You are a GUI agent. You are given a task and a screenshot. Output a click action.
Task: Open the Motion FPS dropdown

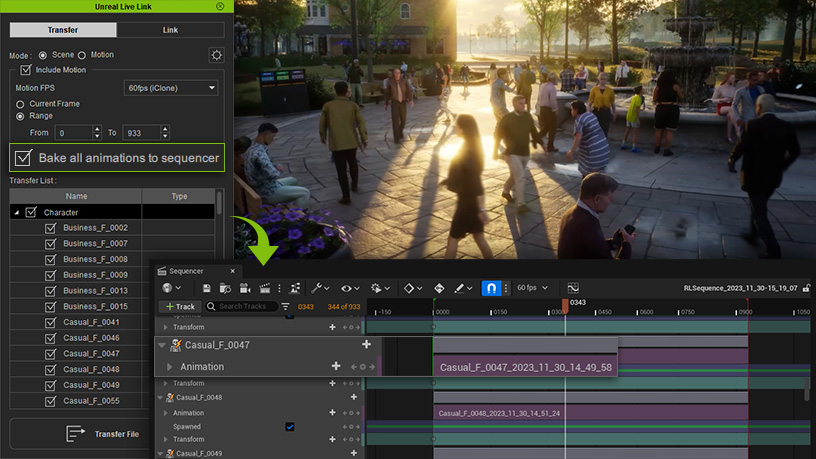pyautogui.click(x=170, y=88)
